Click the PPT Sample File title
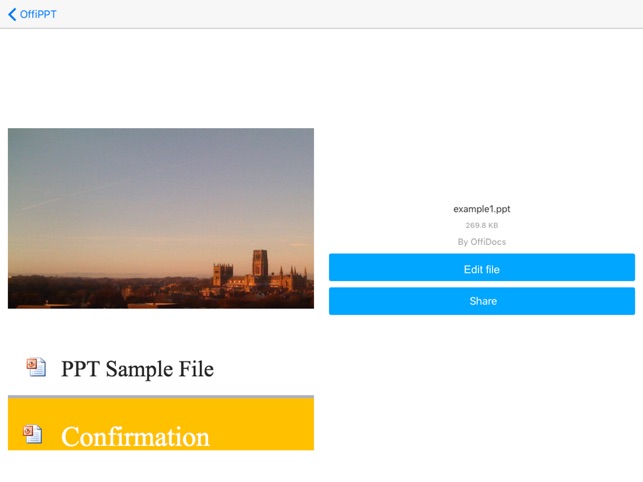The width and height of the screenshot is (643, 482). coord(137,368)
